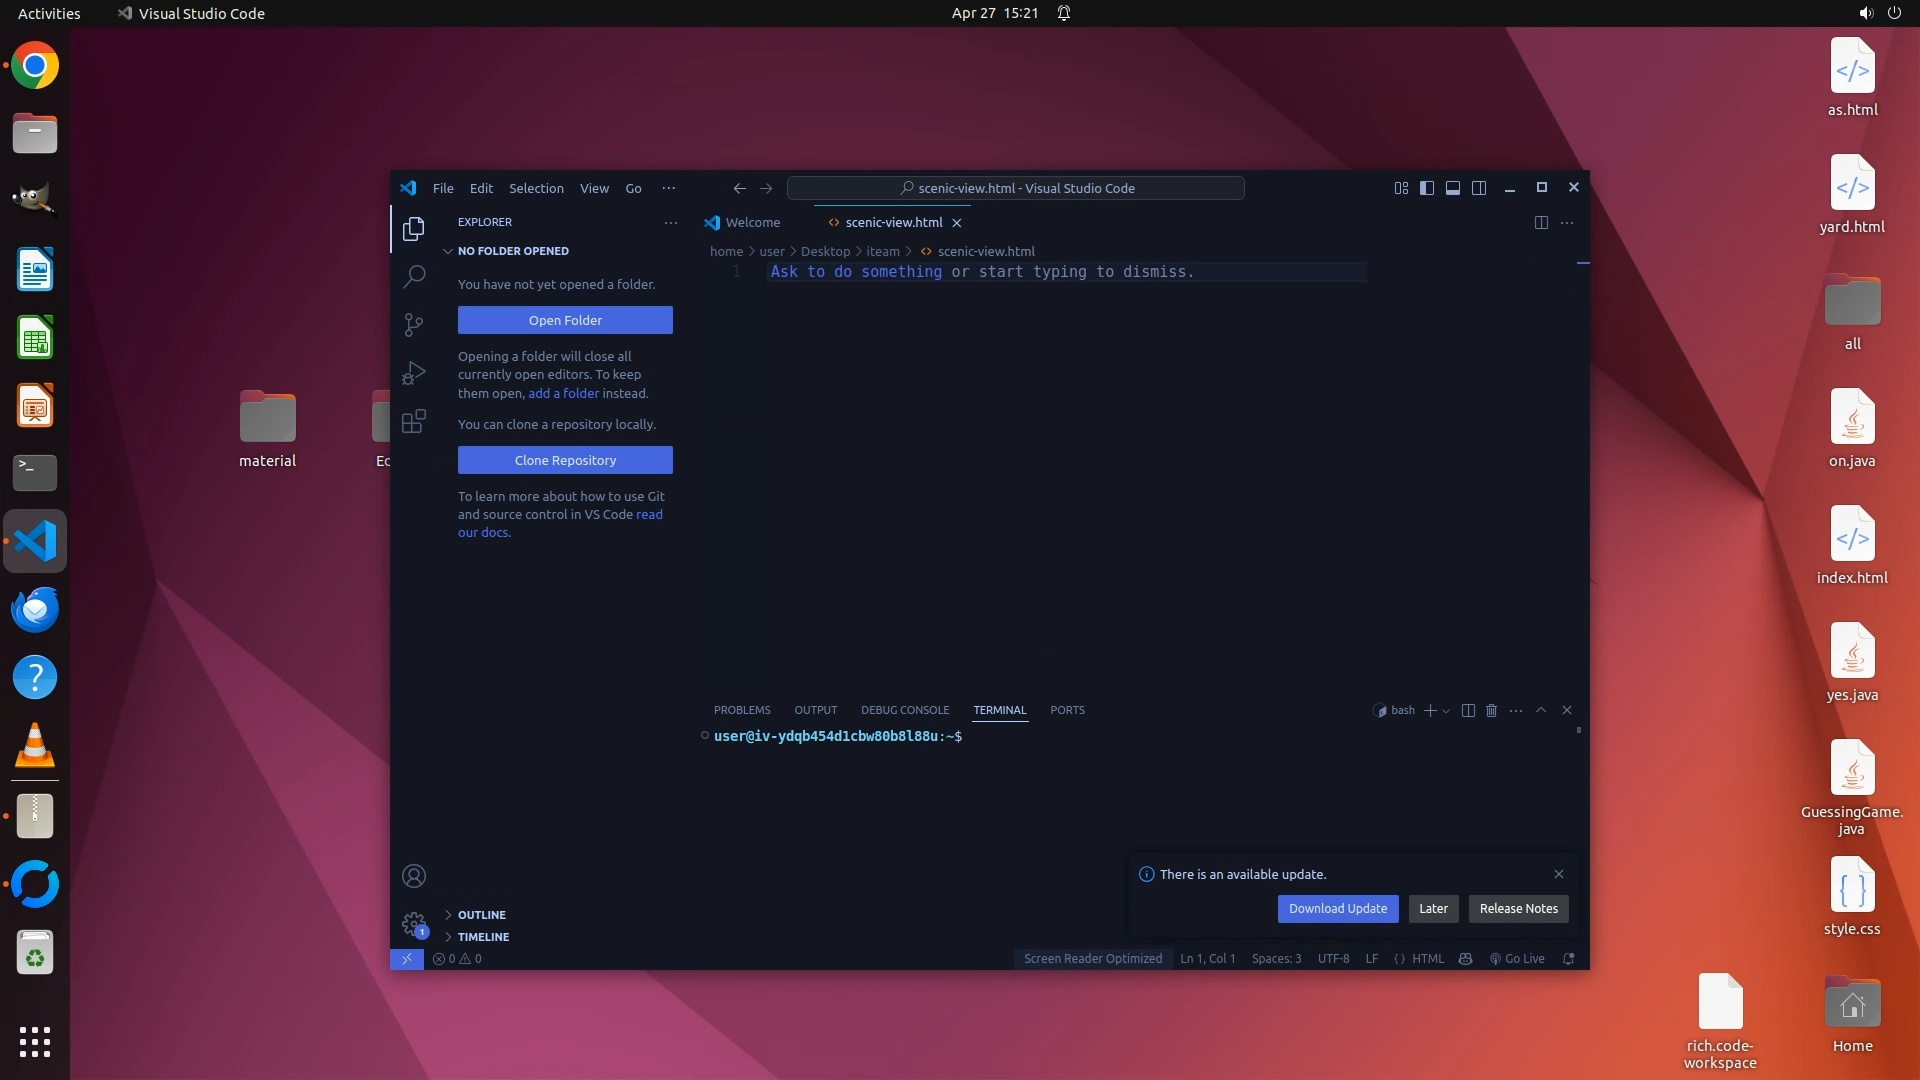Open the Search view in activity bar
The image size is (1920, 1080).
click(x=414, y=276)
